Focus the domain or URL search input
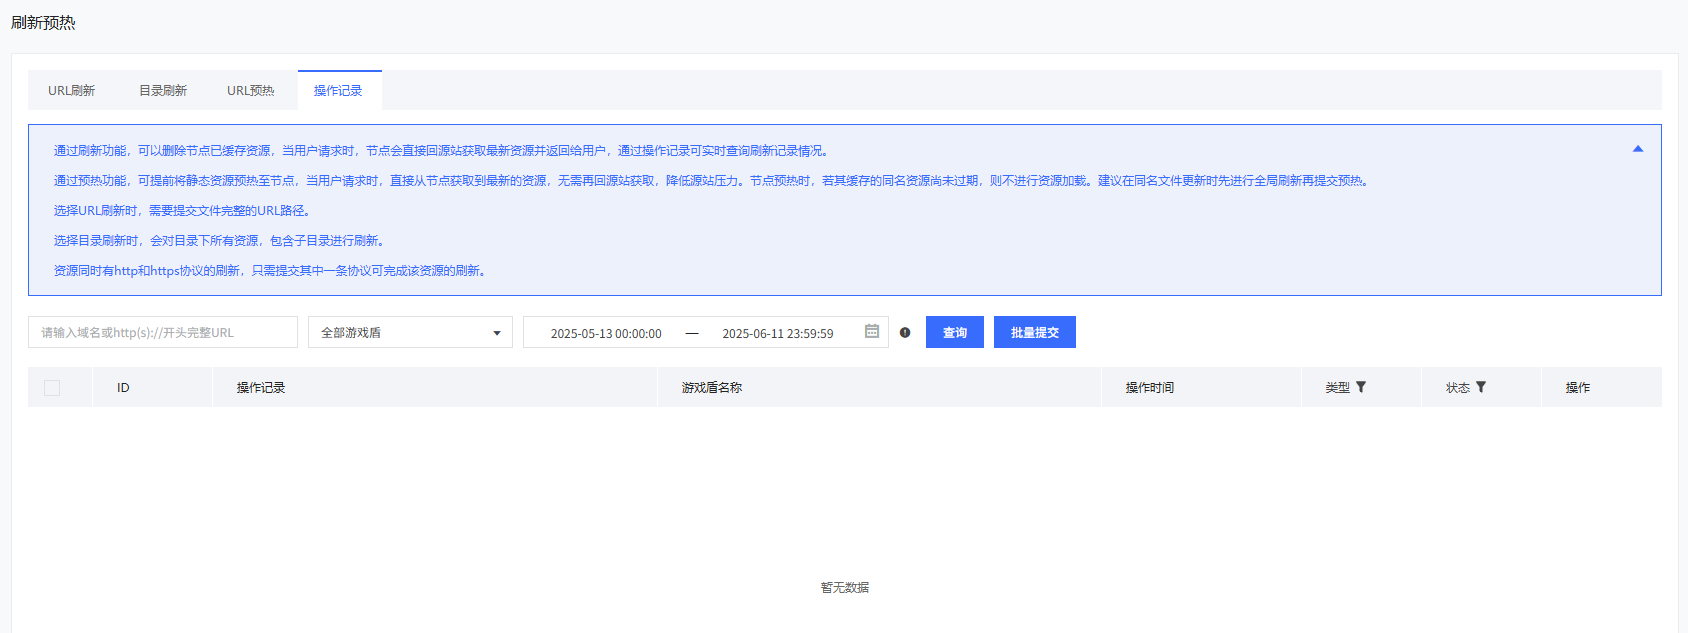 click(x=163, y=333)
